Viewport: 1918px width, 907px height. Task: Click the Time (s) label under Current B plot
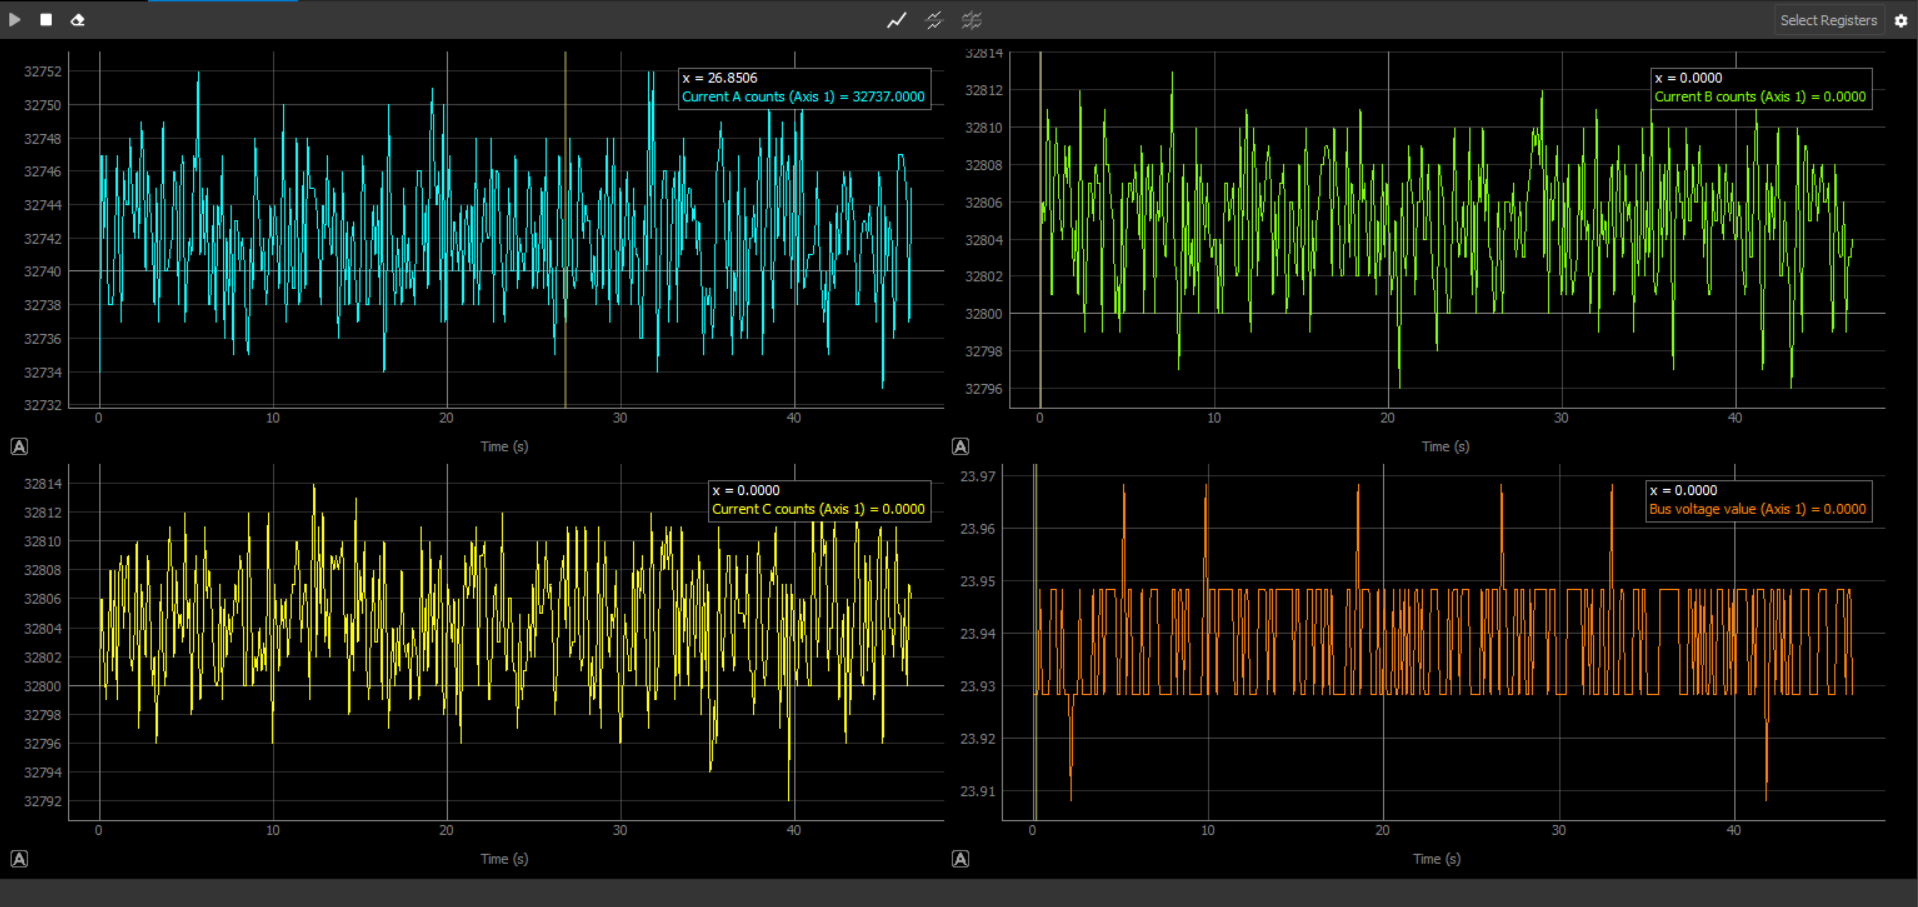pyautogui.click(x=1445, y=447)
